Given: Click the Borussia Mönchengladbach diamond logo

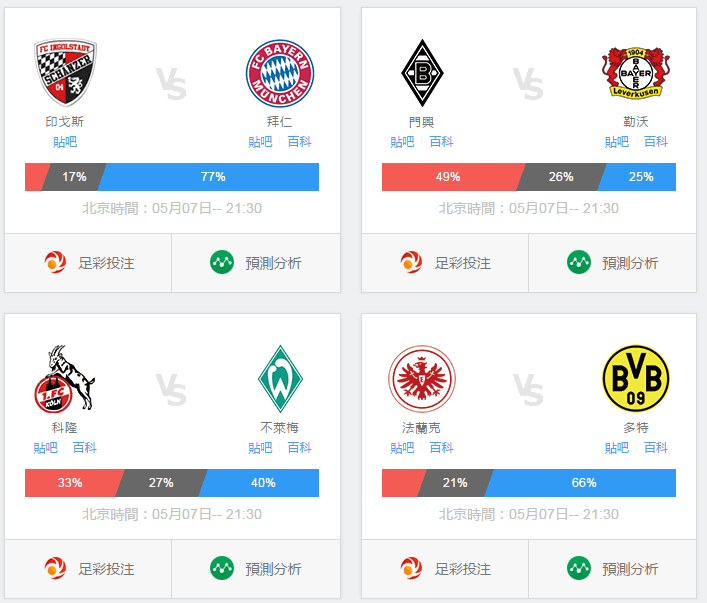Looking at the screenshot, I should pos(422,73).
